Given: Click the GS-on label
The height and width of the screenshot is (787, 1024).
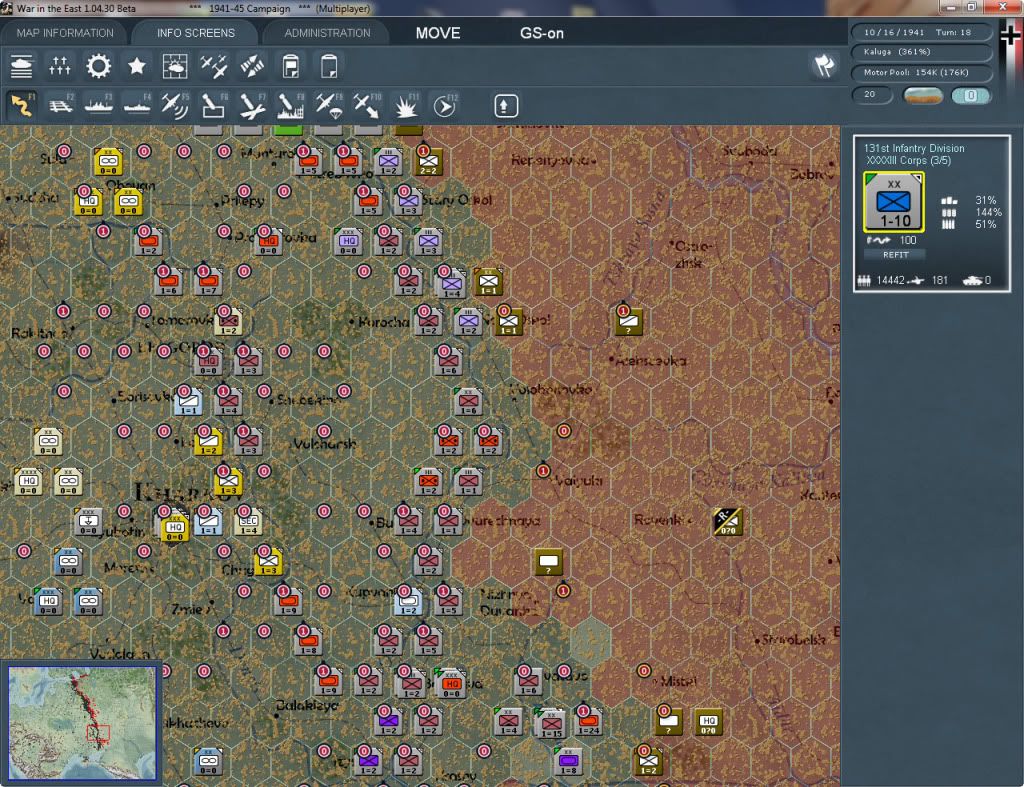Looking at the screenshot, I should coord(541,33).
